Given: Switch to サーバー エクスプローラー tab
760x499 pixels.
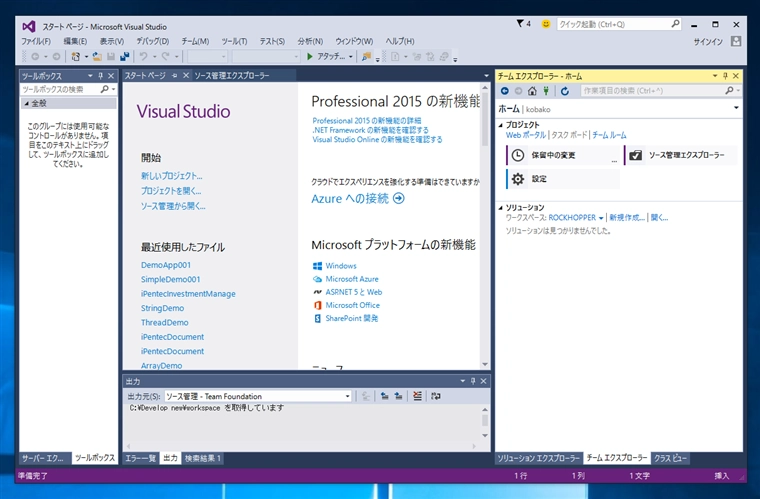Looking at the screenshot, I should pos(43,458).
